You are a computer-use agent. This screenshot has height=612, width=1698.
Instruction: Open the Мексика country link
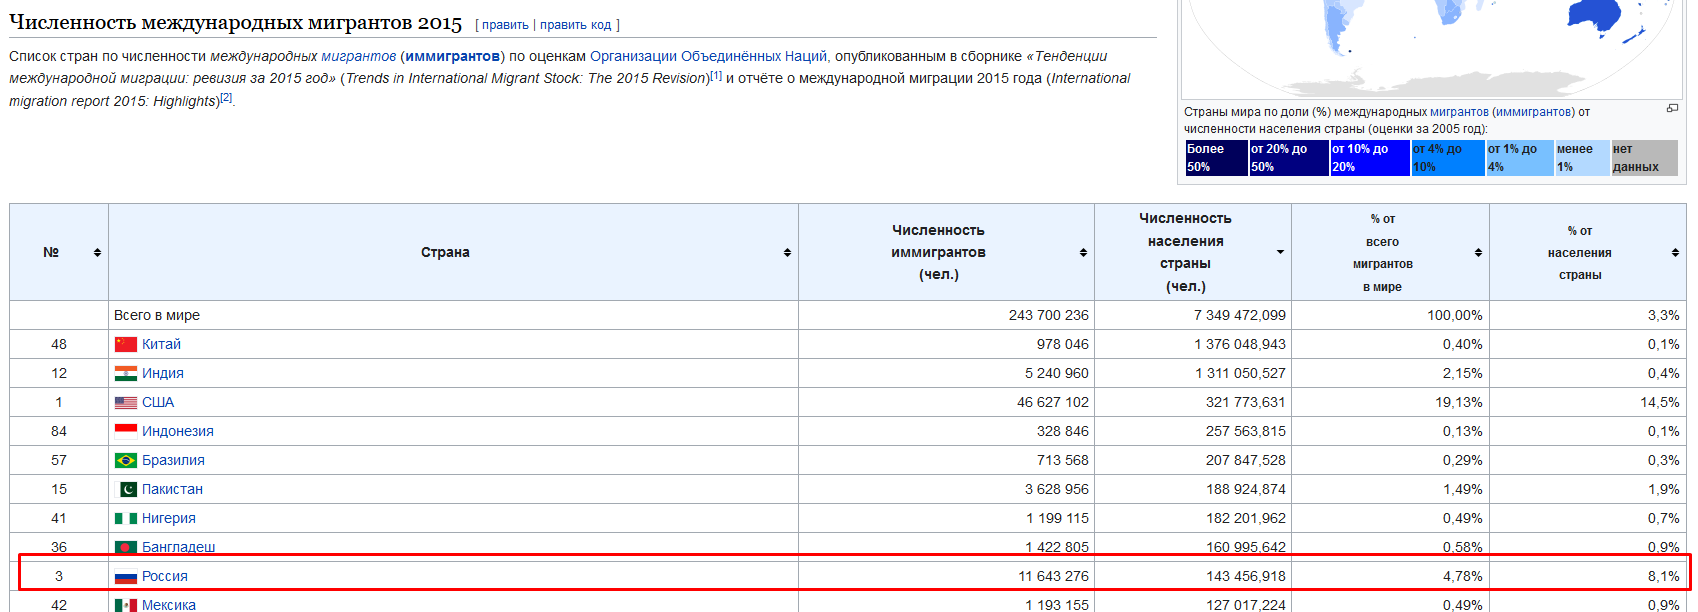tap(169, 605)
